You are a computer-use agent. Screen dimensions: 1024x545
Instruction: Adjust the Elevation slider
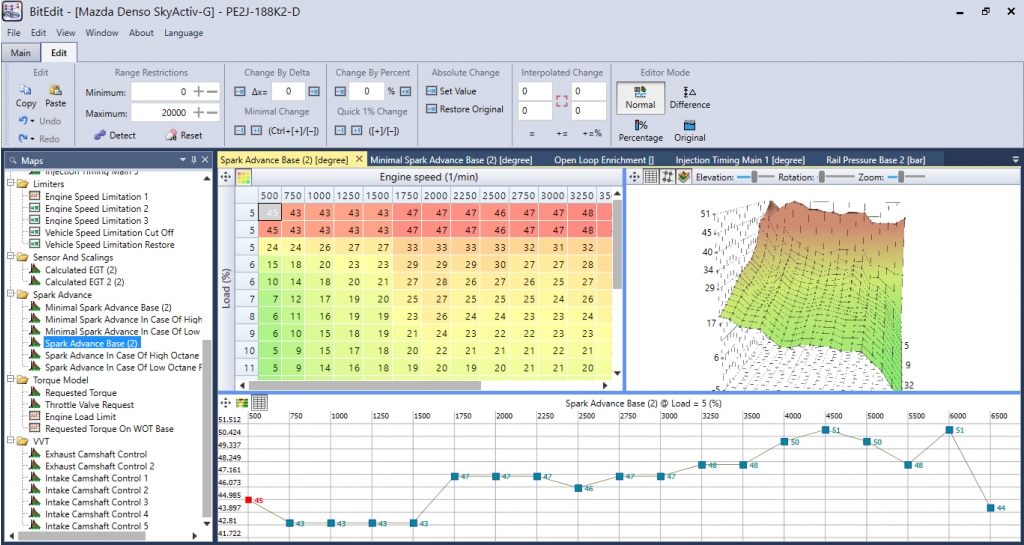click(x=755, y=177)
